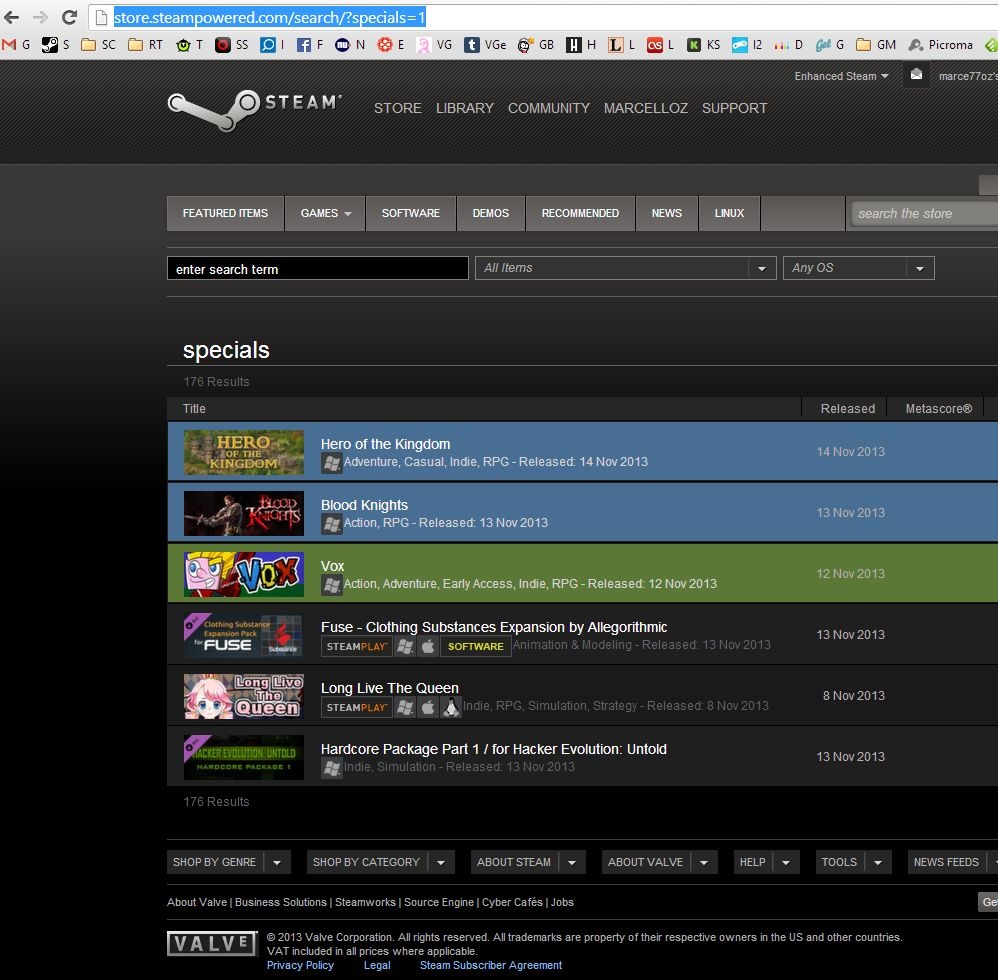Switch to the Demos tab

[491, 213]
